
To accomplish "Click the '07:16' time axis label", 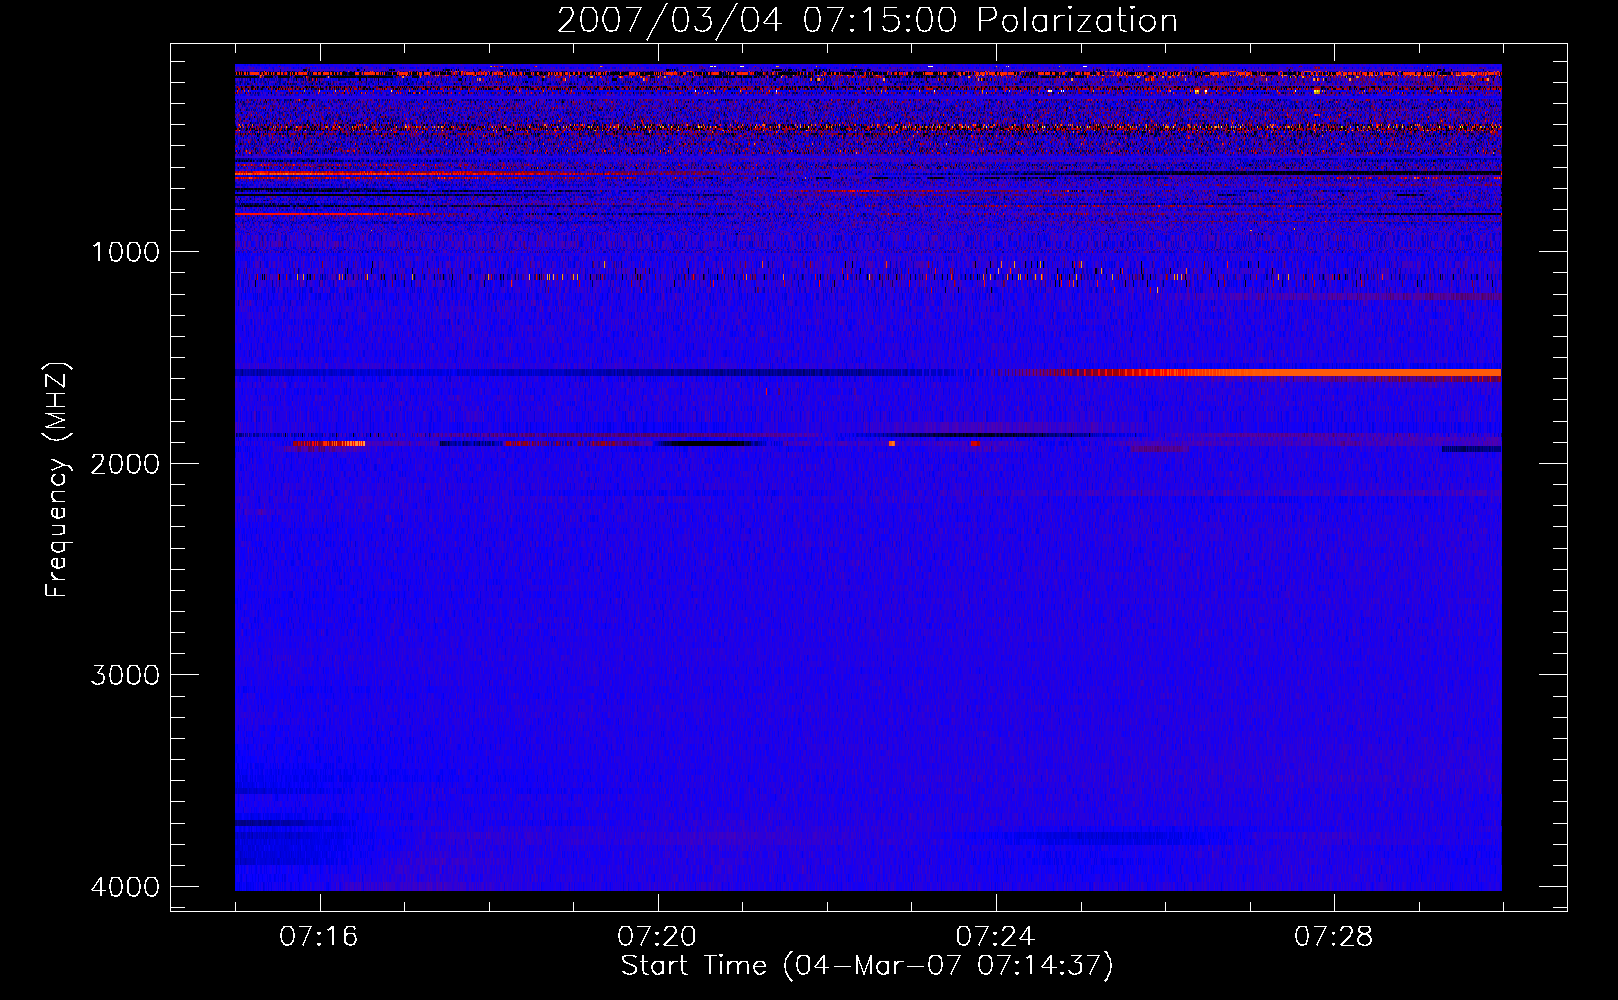I will click(319, 937).
